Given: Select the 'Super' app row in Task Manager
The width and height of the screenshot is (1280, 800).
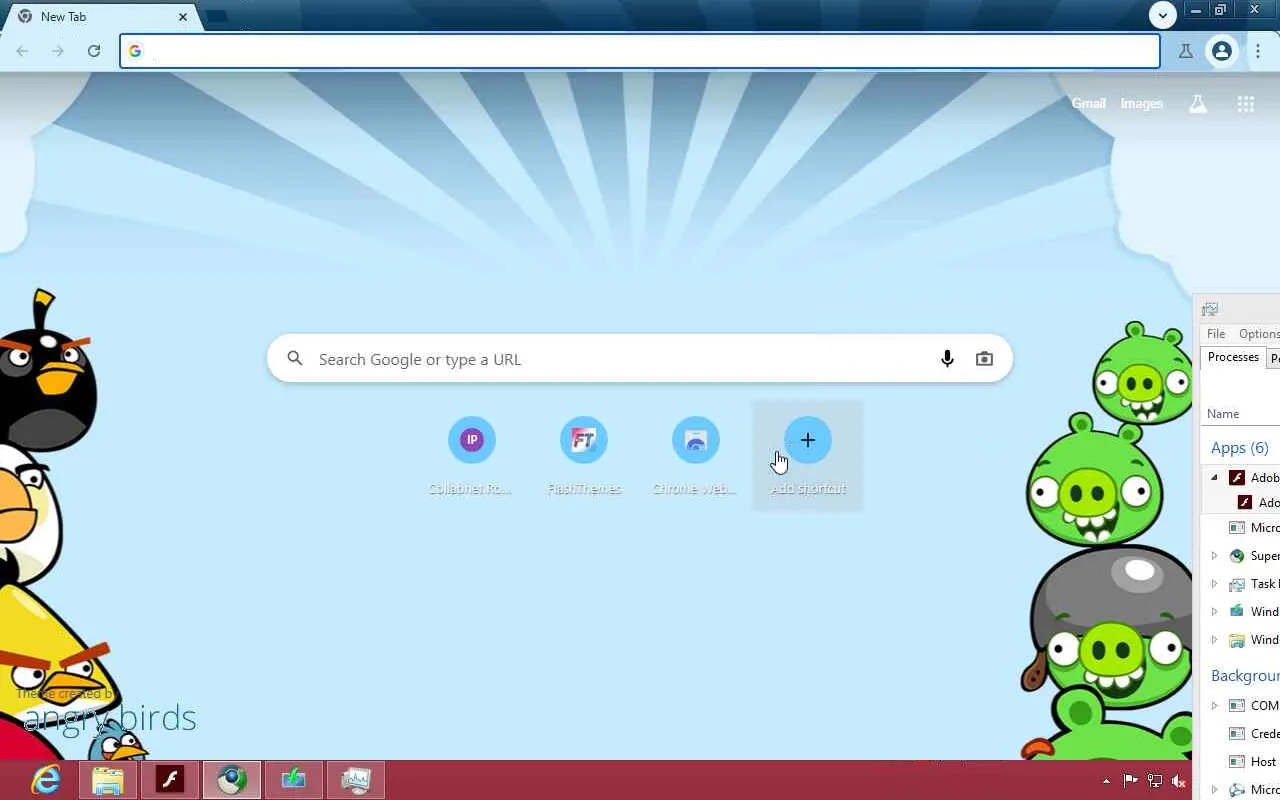Looking at the screenshot, I should click(x=1240, y=556).
